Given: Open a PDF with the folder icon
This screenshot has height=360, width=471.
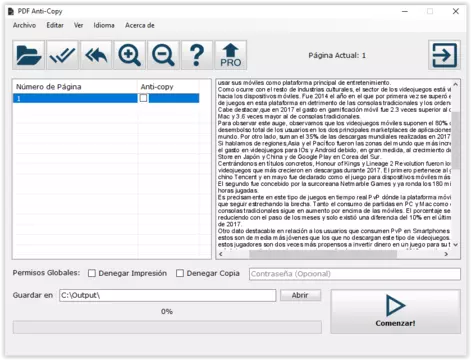Looking at the screenshot, I should click(x=29, y=55).
